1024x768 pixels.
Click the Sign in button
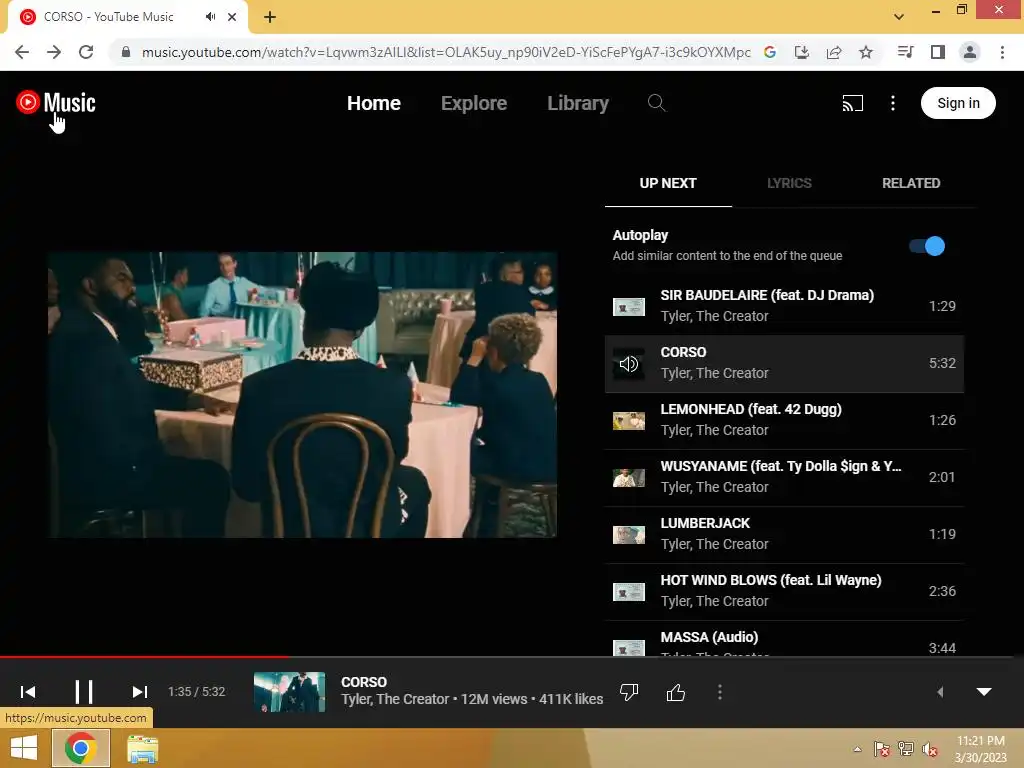coord(958,103)
